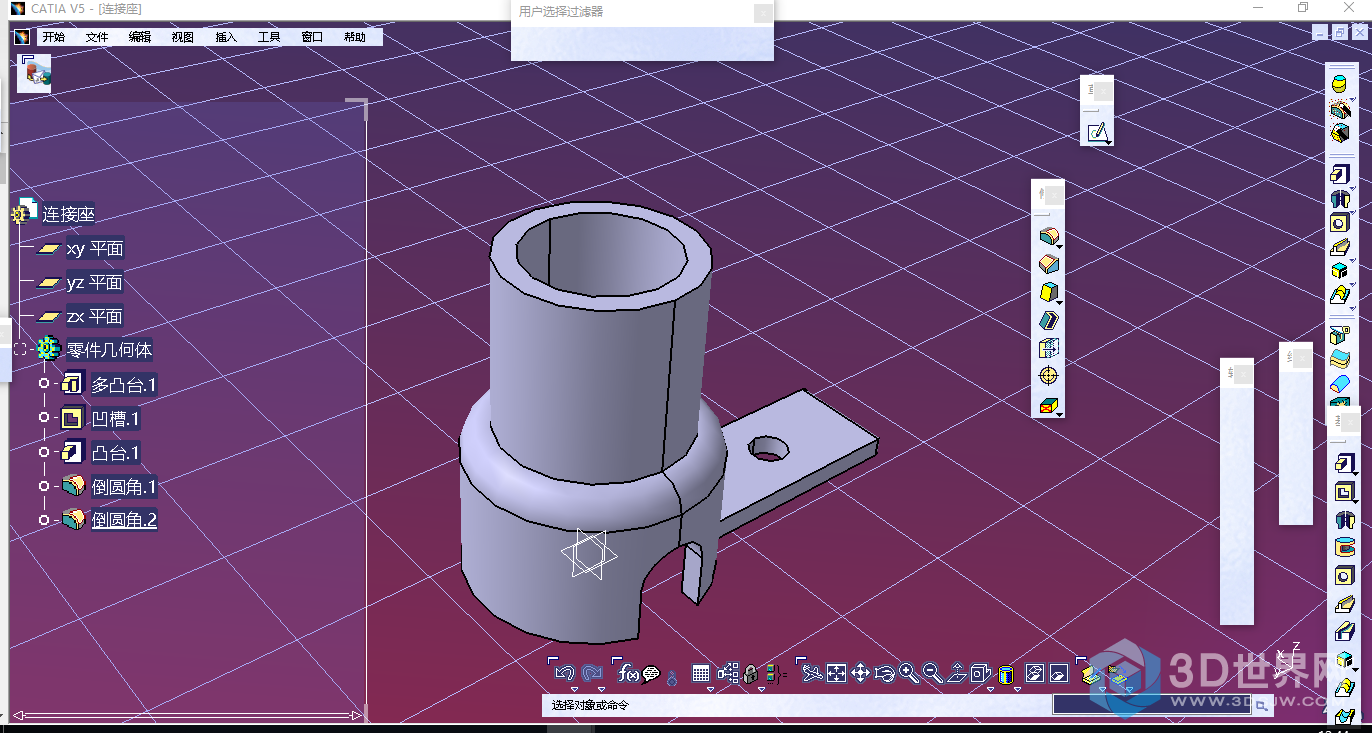Screen dimensions: 1372x733
Task: Click the Isometric quick view cube
Action: (980, 673)
